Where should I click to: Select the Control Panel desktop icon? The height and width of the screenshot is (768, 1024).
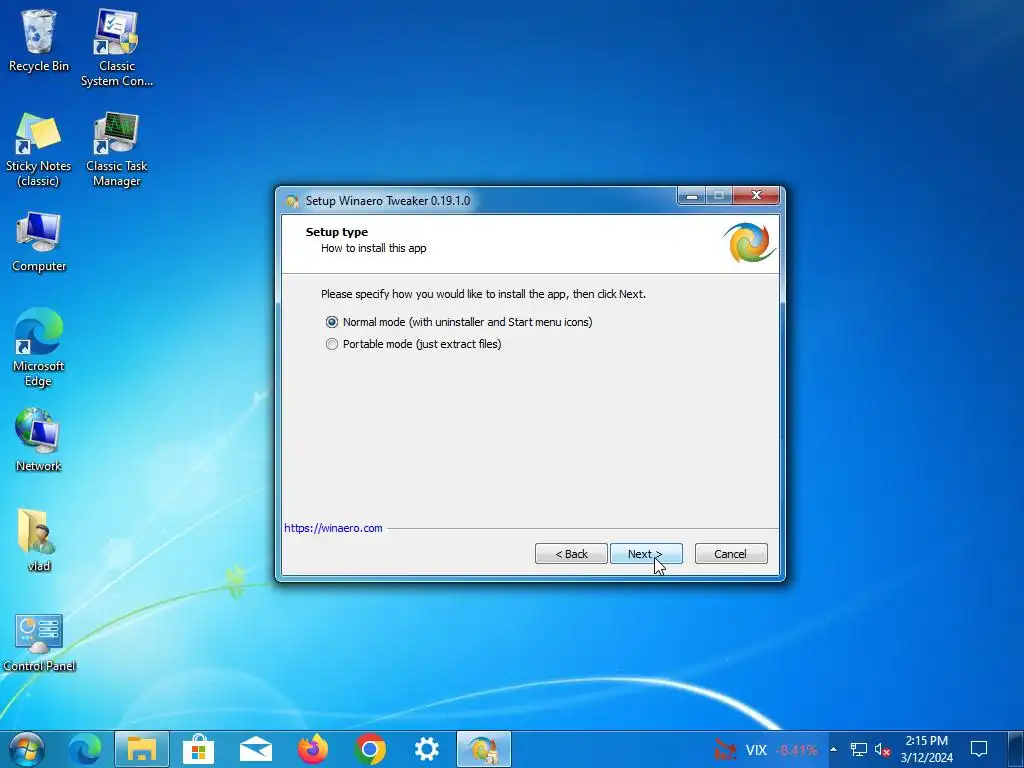click(x=39, y=643)
